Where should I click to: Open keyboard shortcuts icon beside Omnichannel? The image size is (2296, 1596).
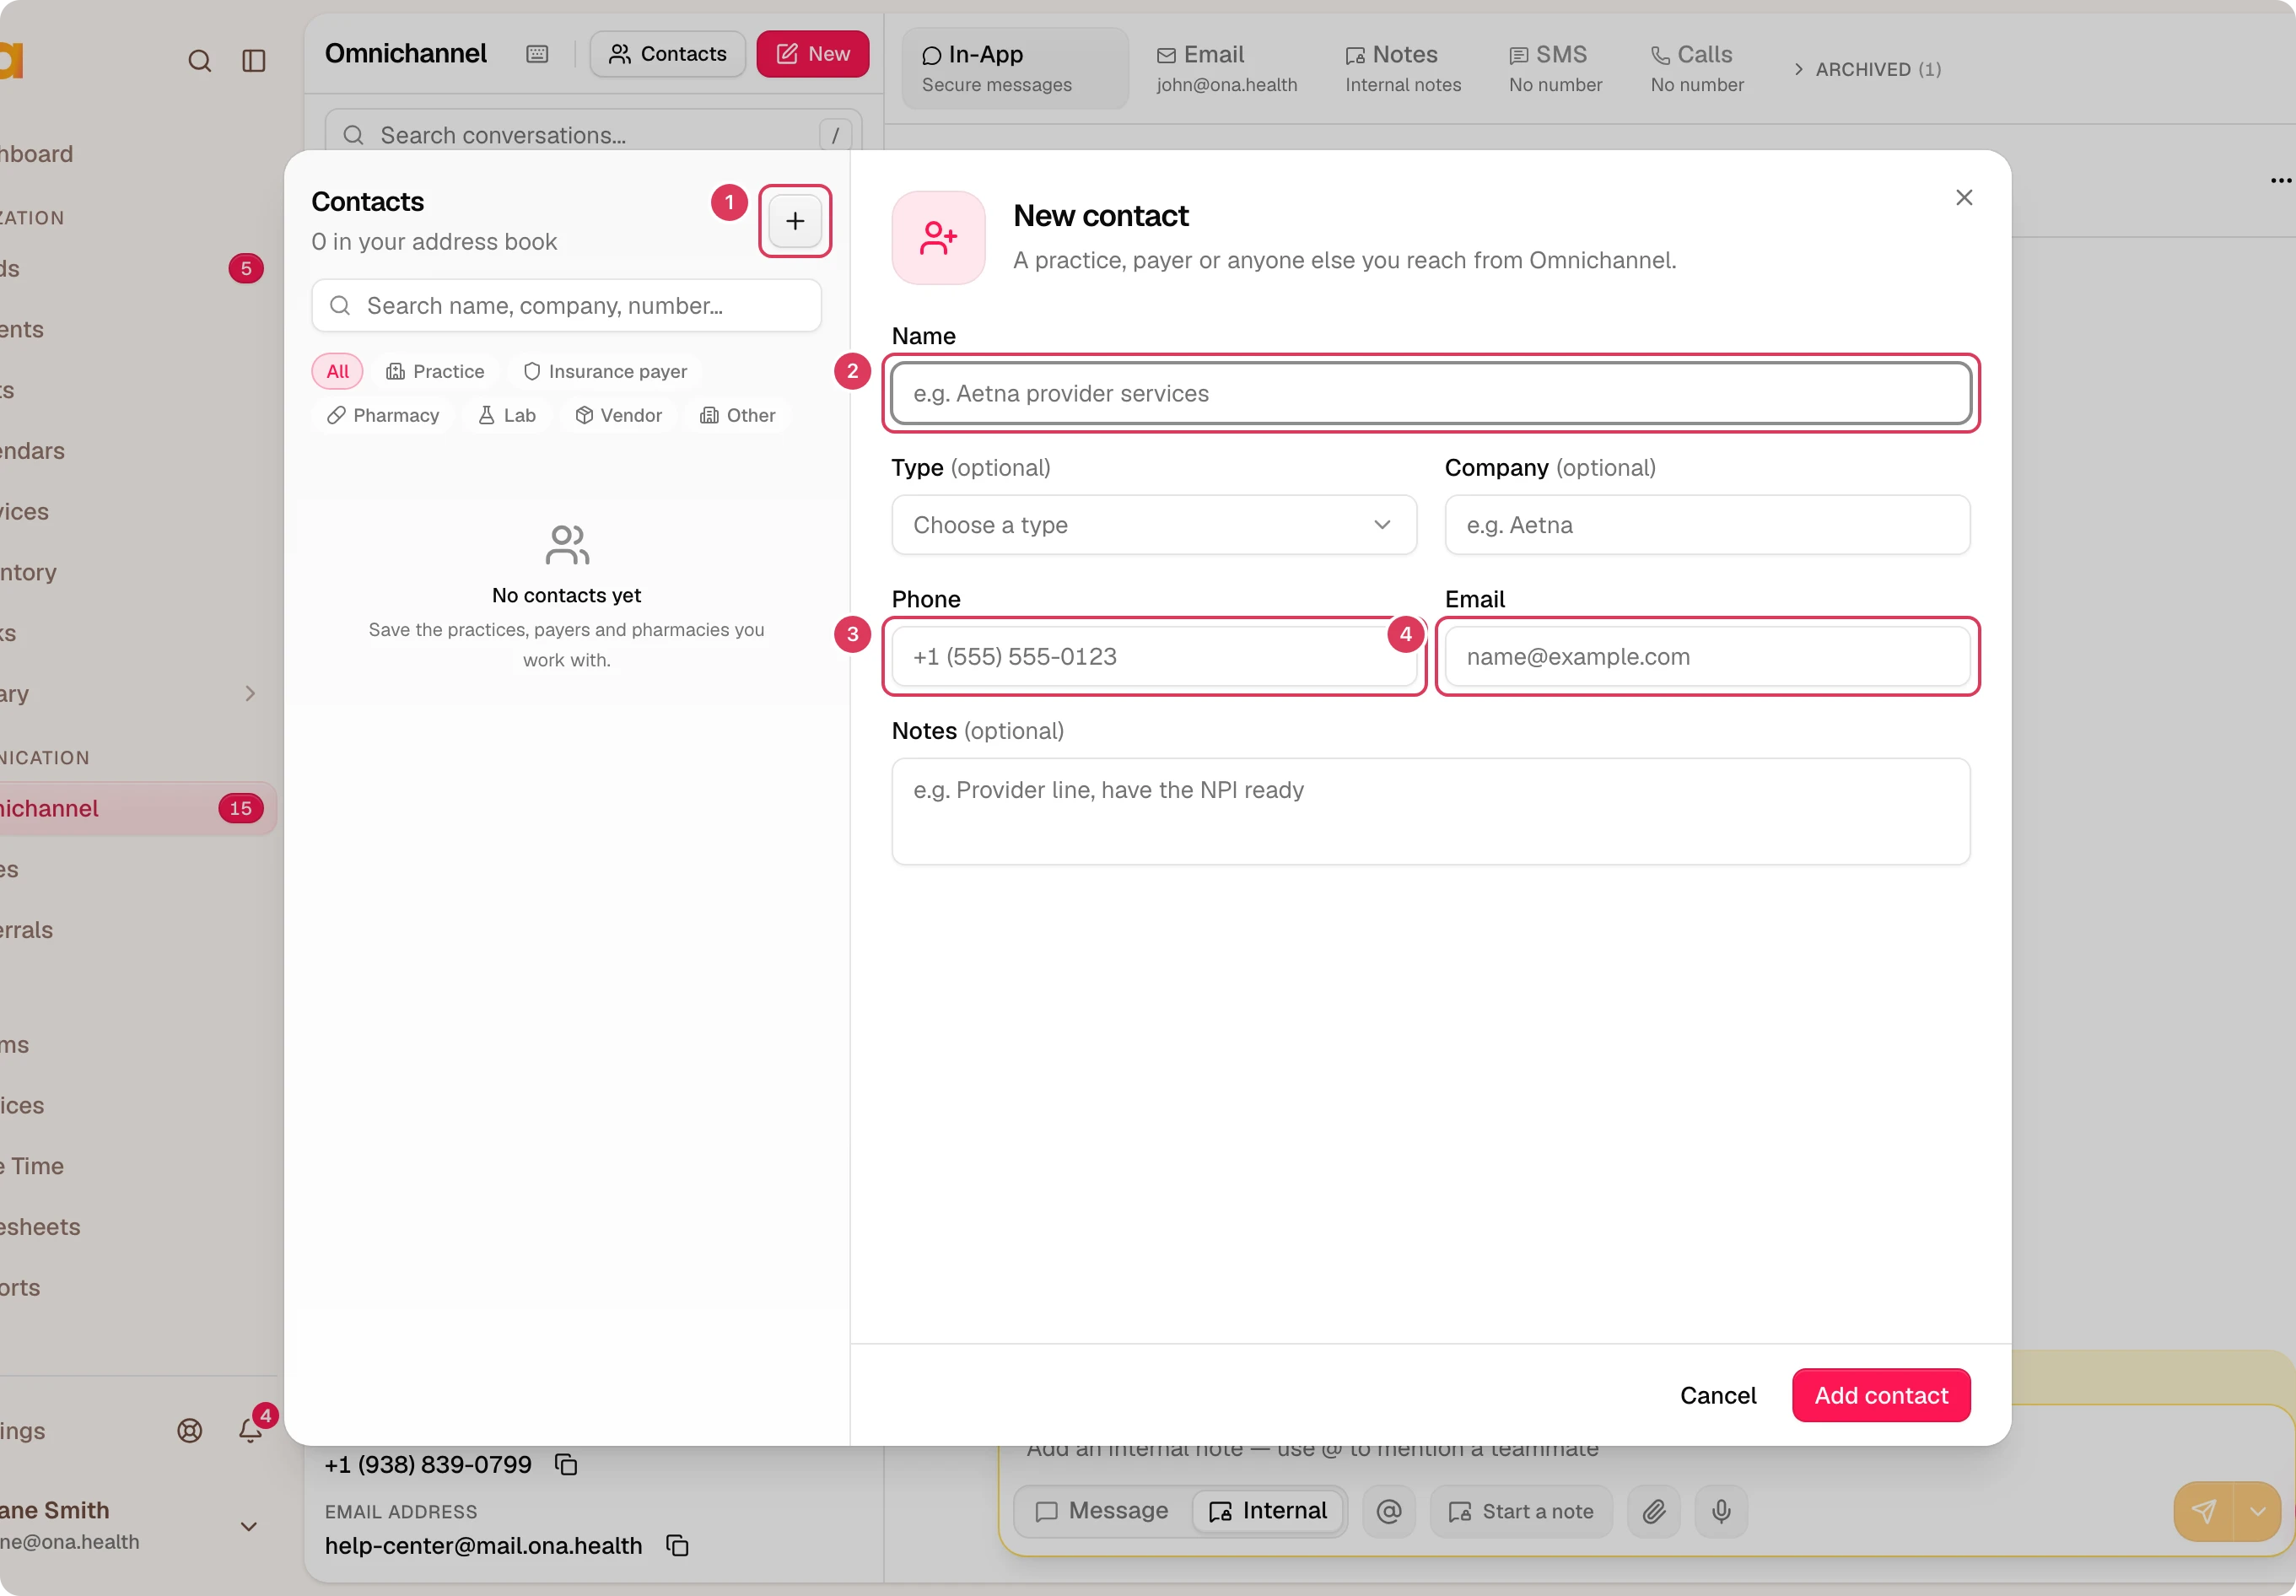tap(537, 54)
